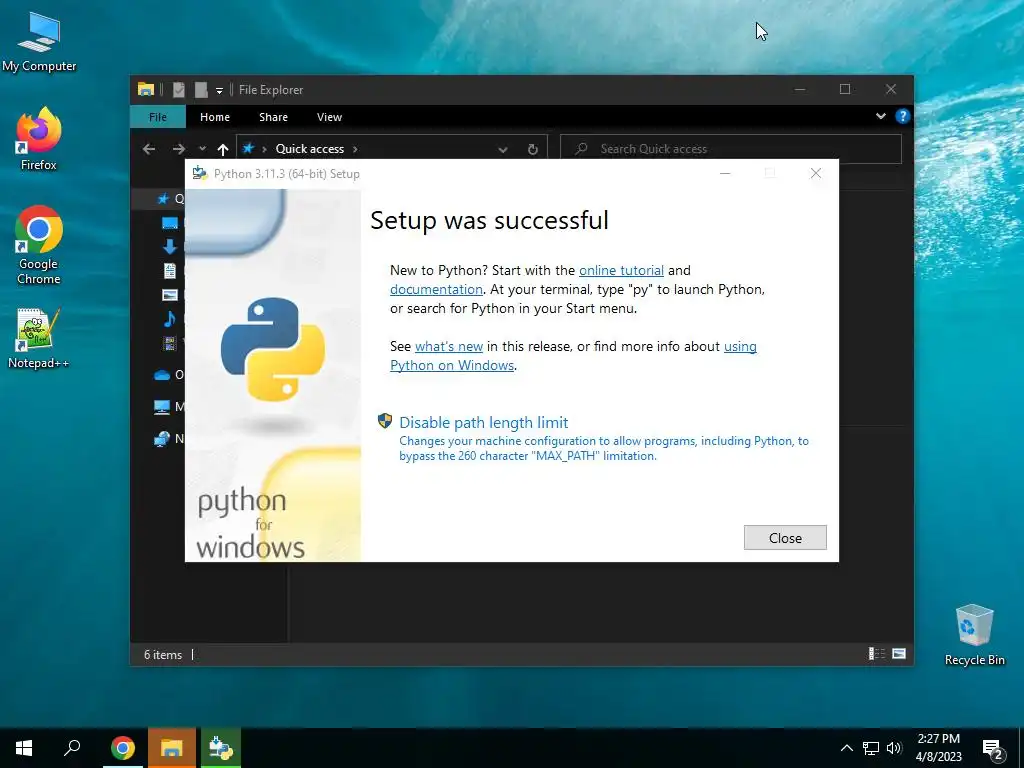
Task: Go back in File Explorer
Action: tap(149, 149)
